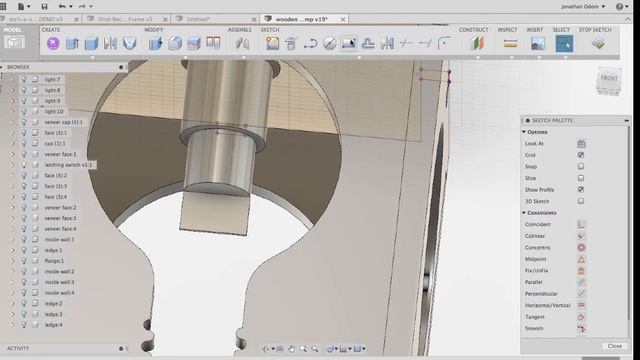
Task: Select the sketch Extend tool
Action: click(425, 43)
